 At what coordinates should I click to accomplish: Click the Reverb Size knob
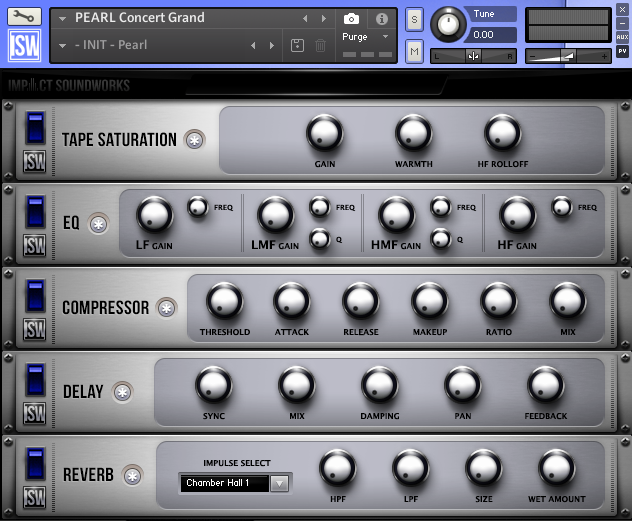tap(484, 469)
